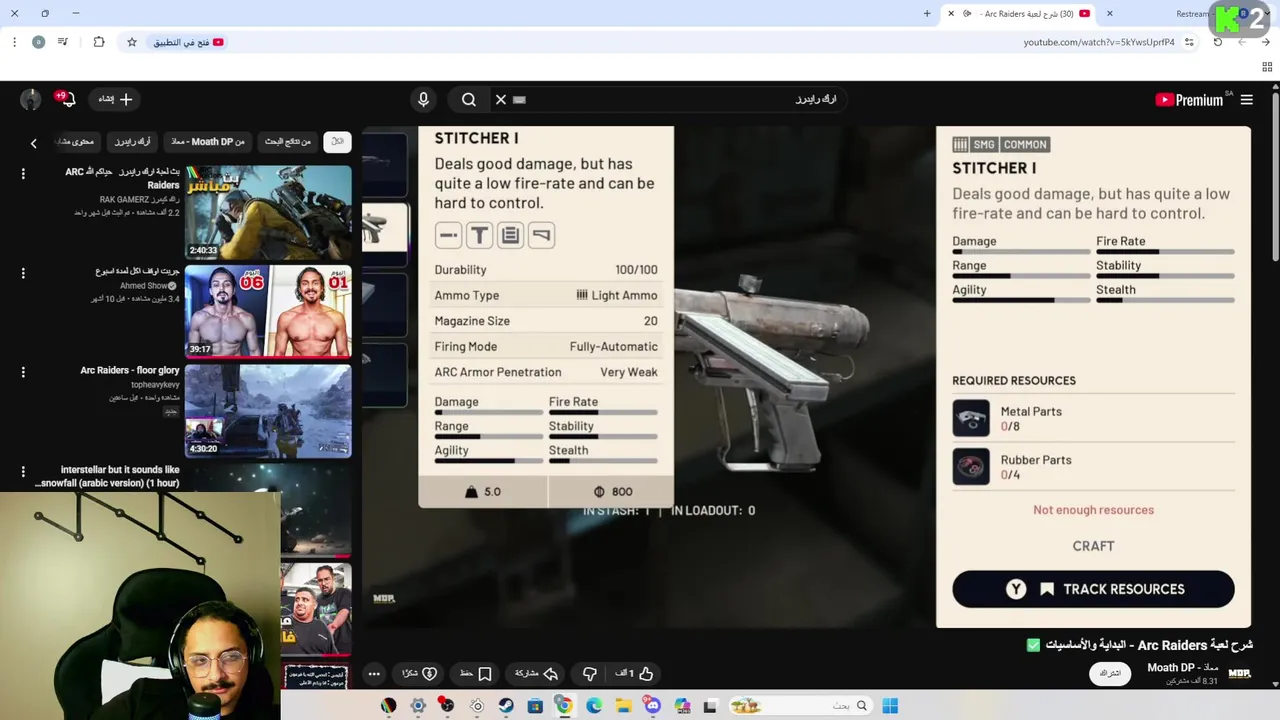Click the Damage stat bar in the right panel
The image size is (1280, 720).
tap(1021, 252)
